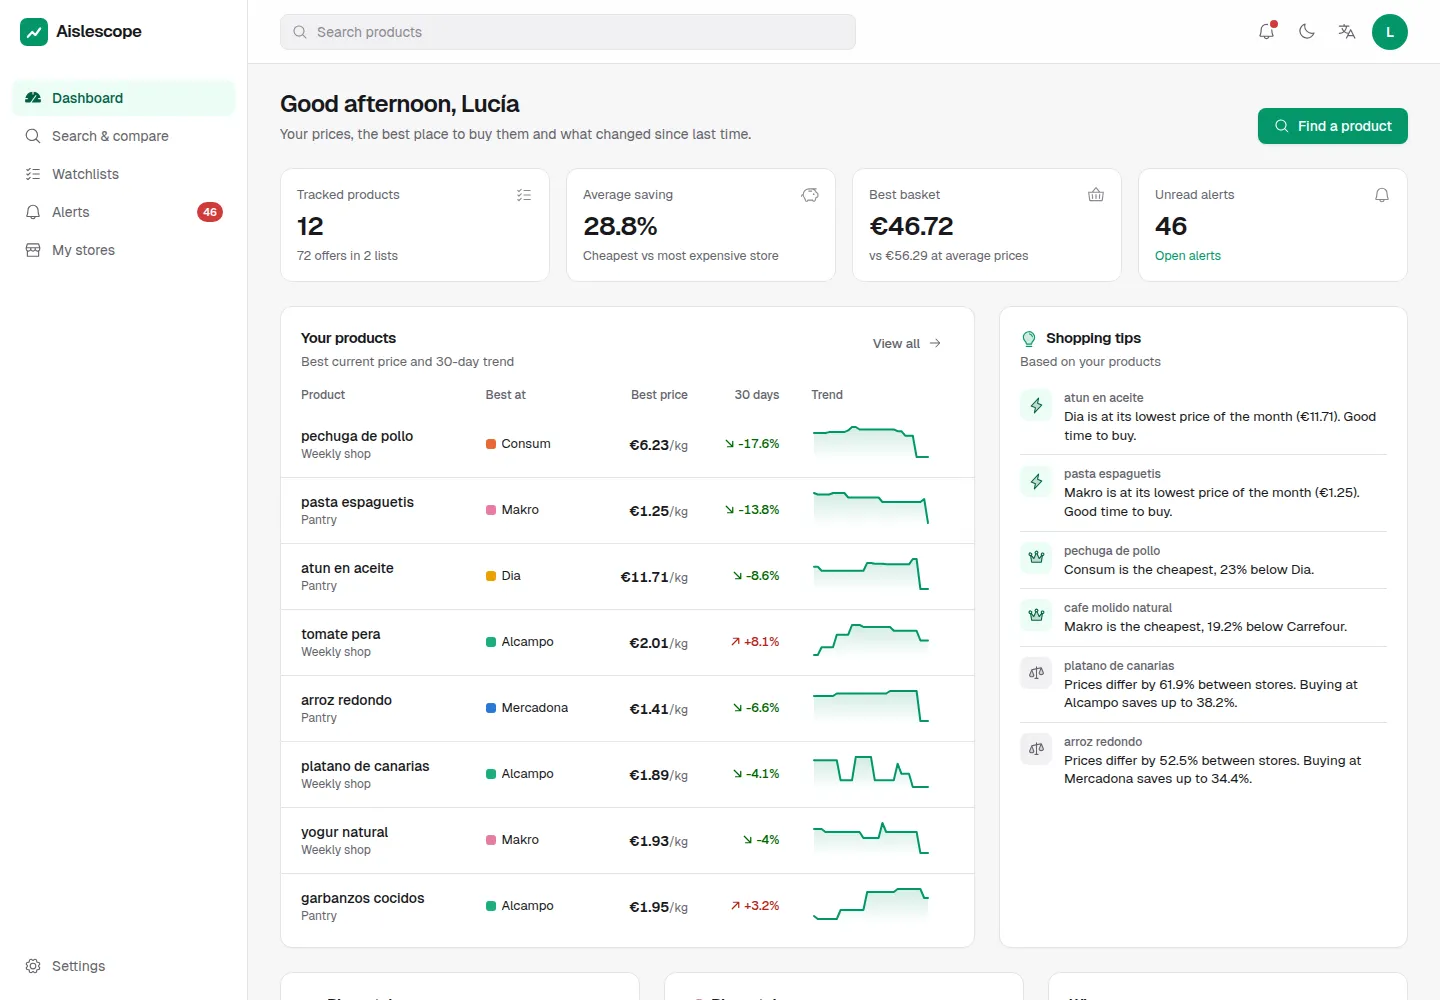Go to the Dashboard menu item
Screen dimensions: 1440x1000
(124, 98)
